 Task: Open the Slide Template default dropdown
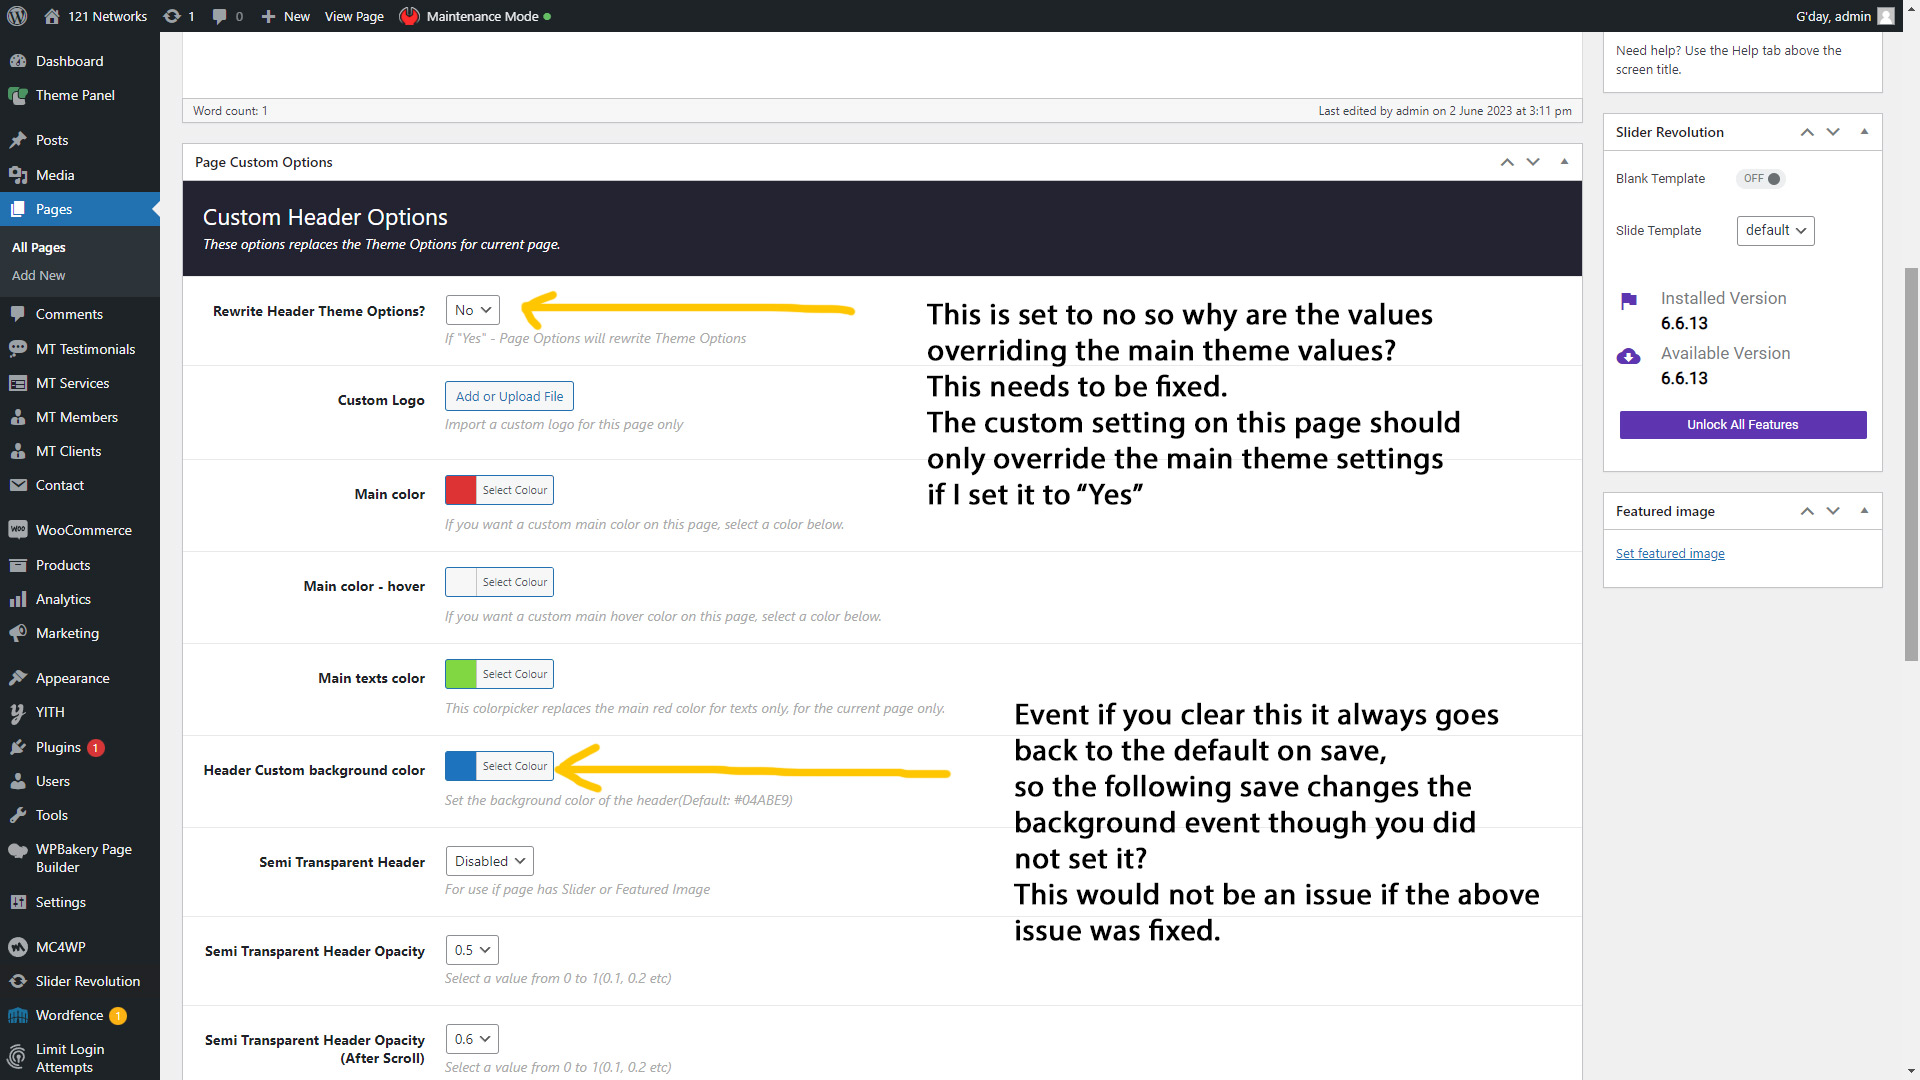1775,230
